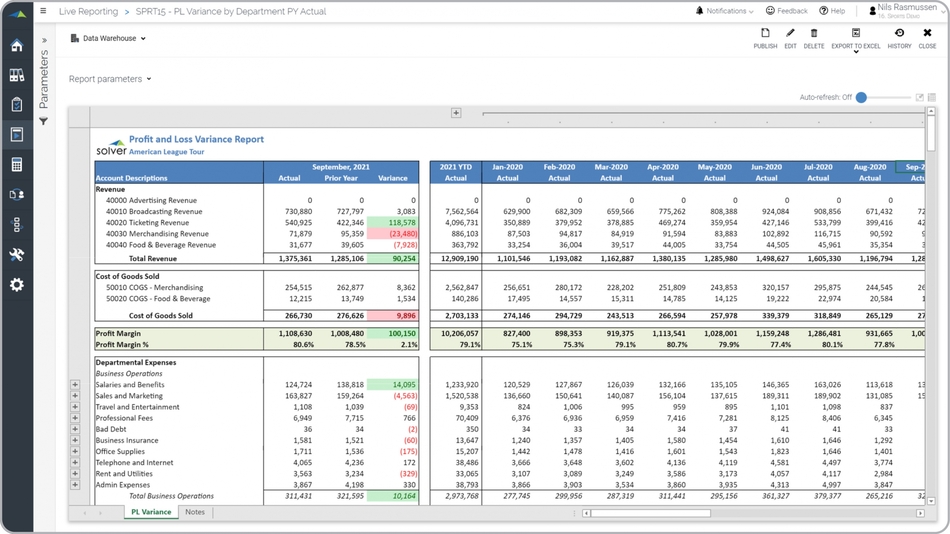Toggle the hamburger menu to collapse navigation
Screen dimensions: 950x534
point(43,11)
